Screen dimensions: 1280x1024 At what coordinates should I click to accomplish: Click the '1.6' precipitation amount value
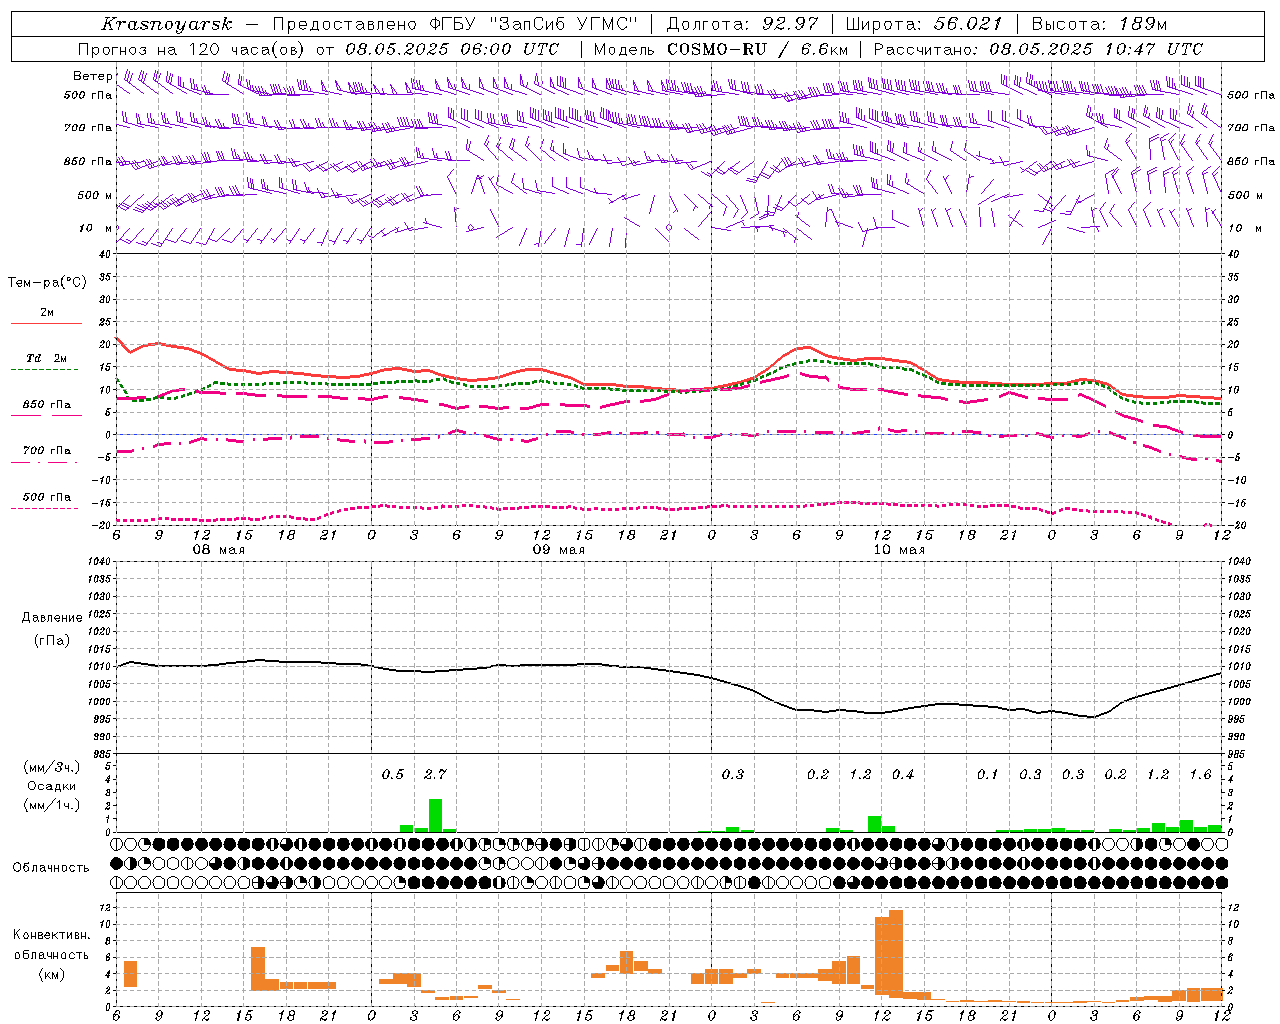coord(1200,775)
